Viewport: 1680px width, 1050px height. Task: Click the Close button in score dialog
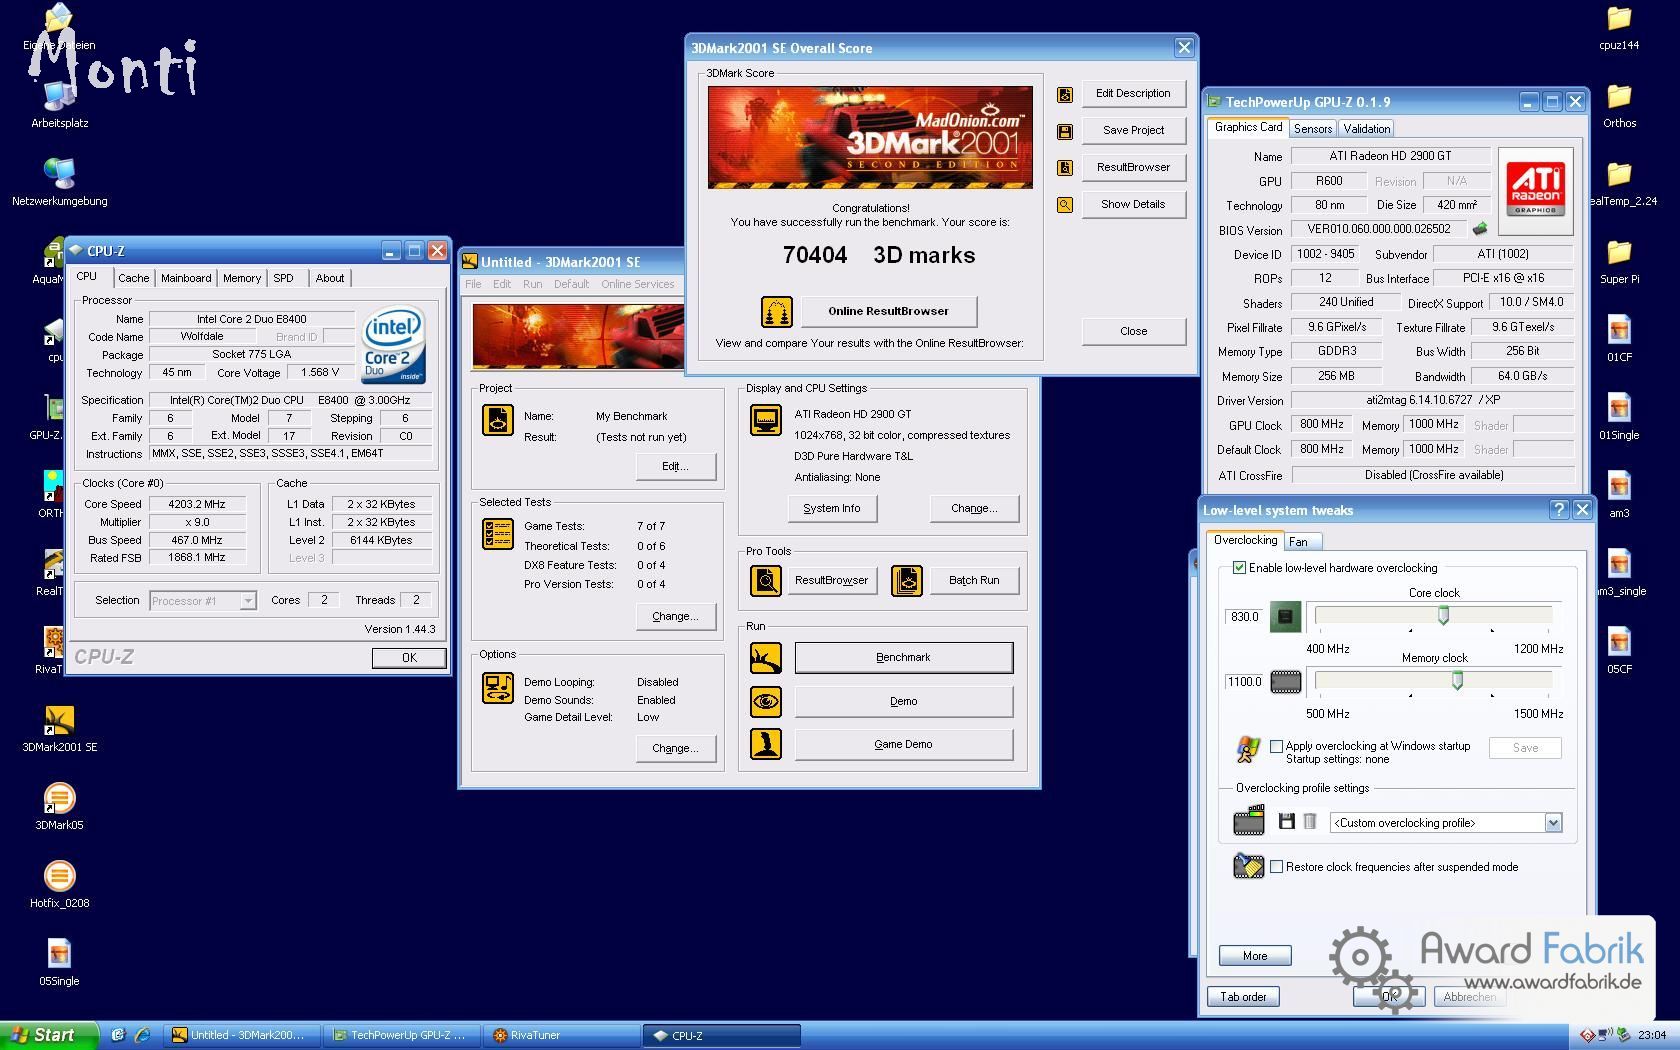pyautogui.click(x=1133, y=331)
